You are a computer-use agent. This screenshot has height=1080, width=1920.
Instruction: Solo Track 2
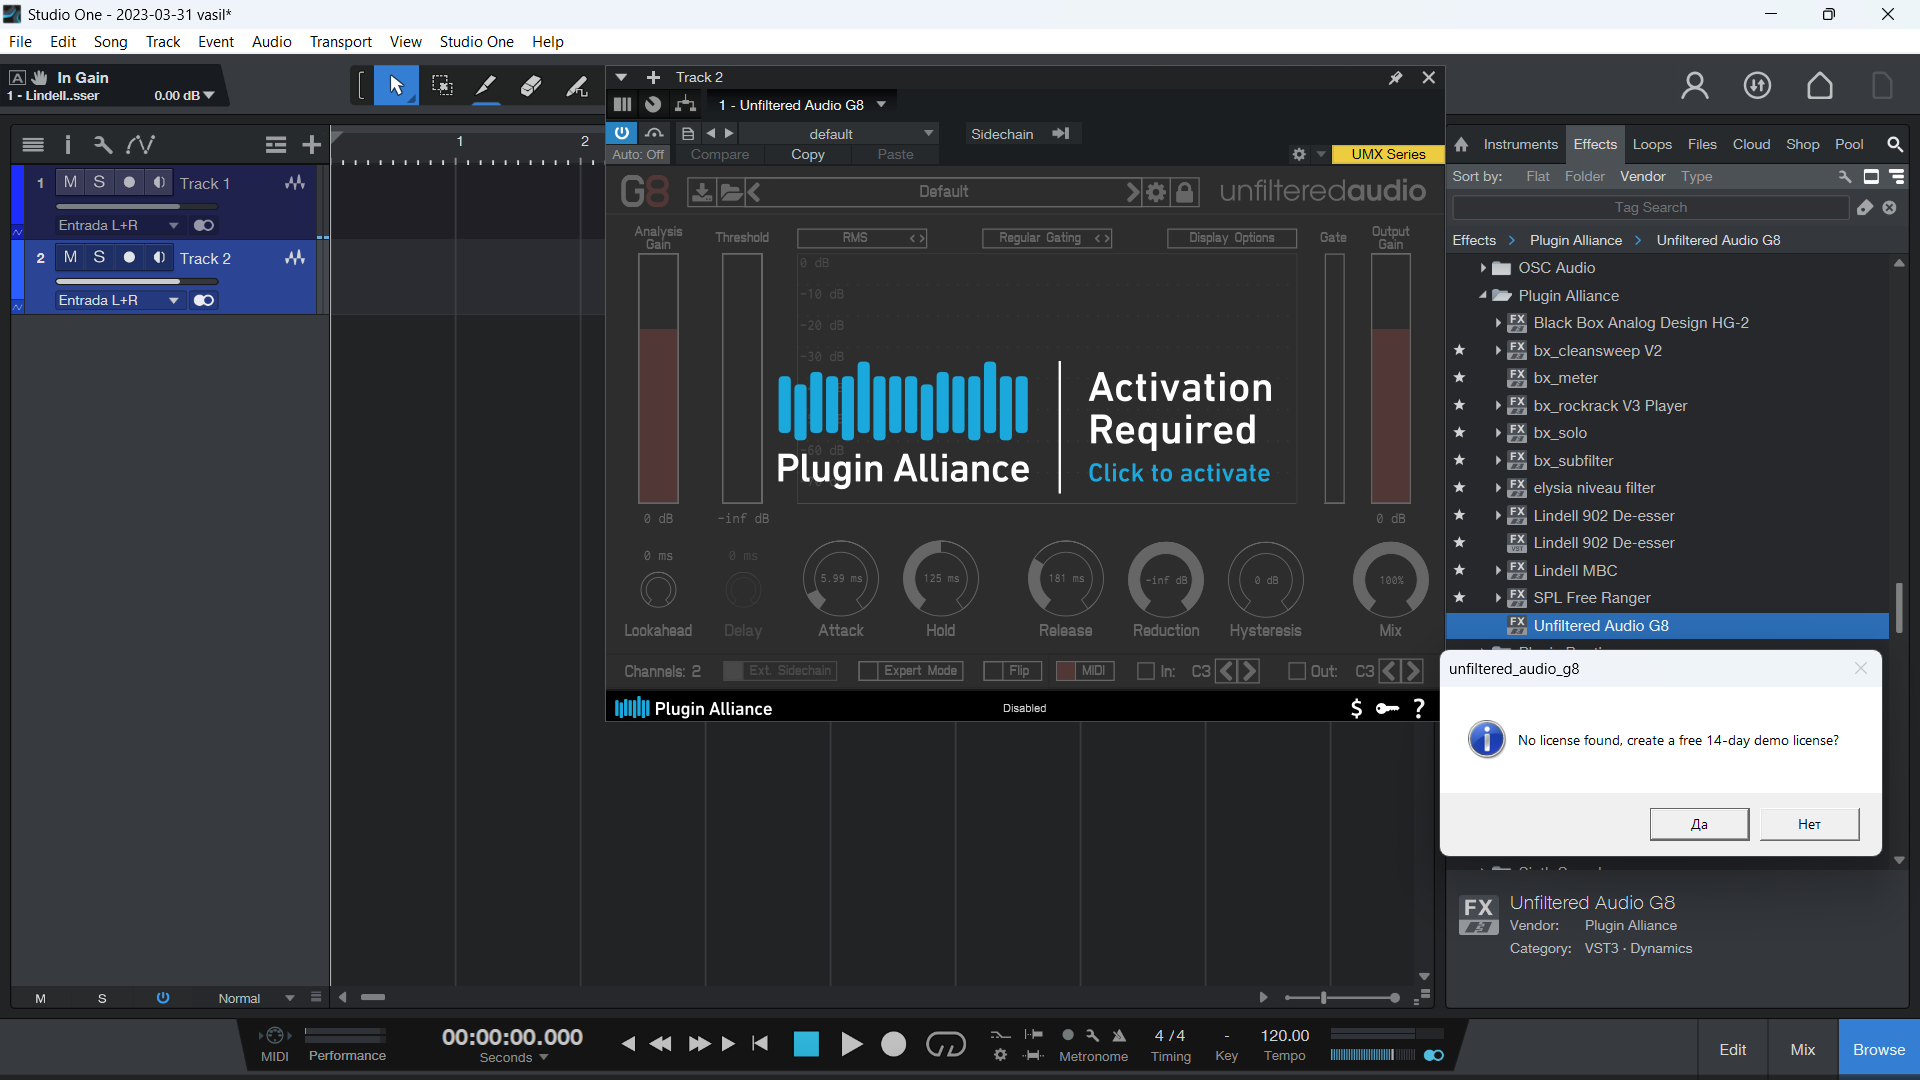tap(99, 257)
